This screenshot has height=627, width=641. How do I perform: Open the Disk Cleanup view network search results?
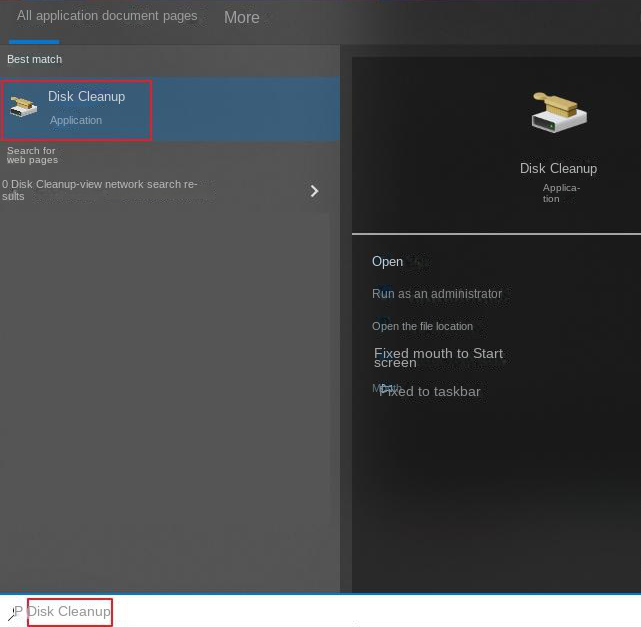click(100, 190)
